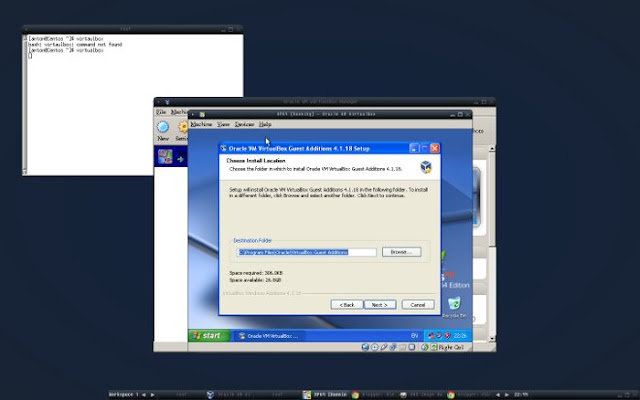Screen dimensions: 640x400
Task: Click the XP VM running entry in panel
Action: (325, 395)
